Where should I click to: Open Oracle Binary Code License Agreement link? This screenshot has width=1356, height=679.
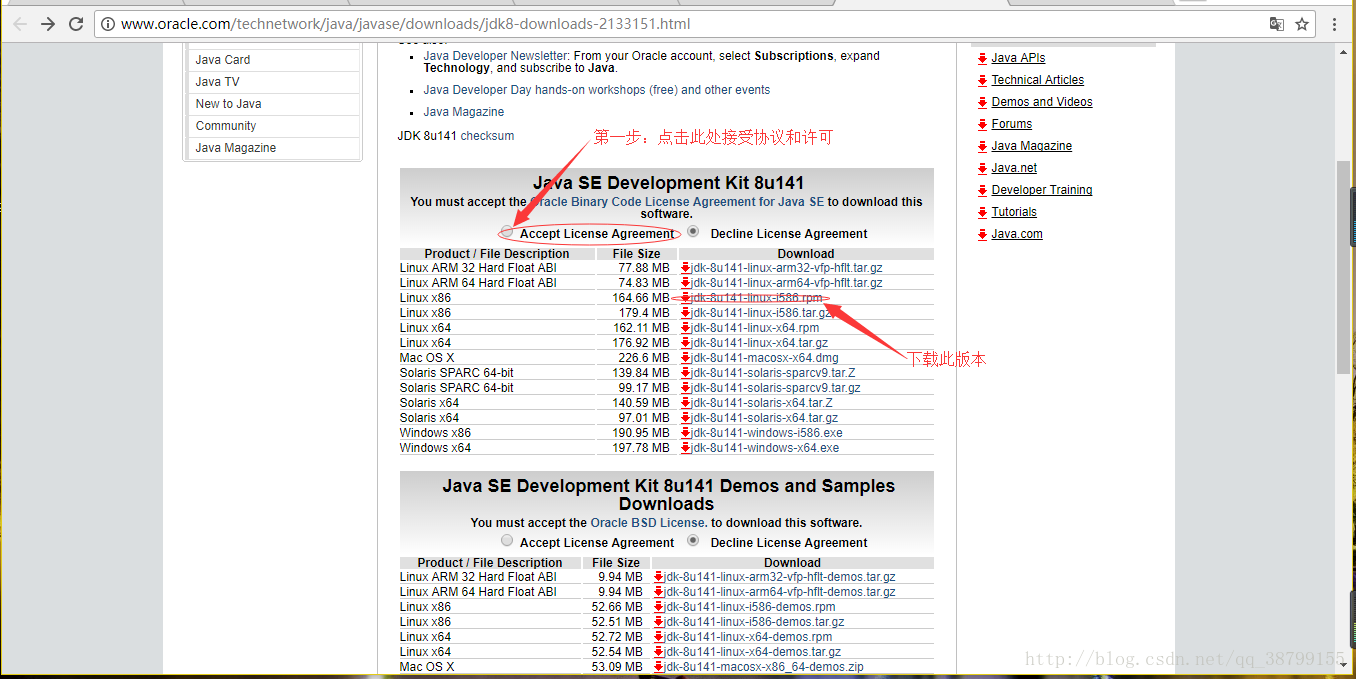[x=676, y=202]
